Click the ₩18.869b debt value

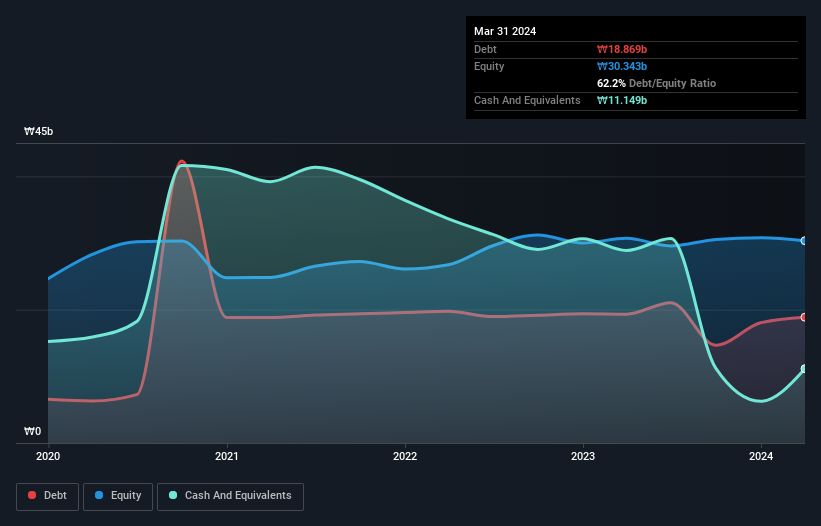coord(622,49)
